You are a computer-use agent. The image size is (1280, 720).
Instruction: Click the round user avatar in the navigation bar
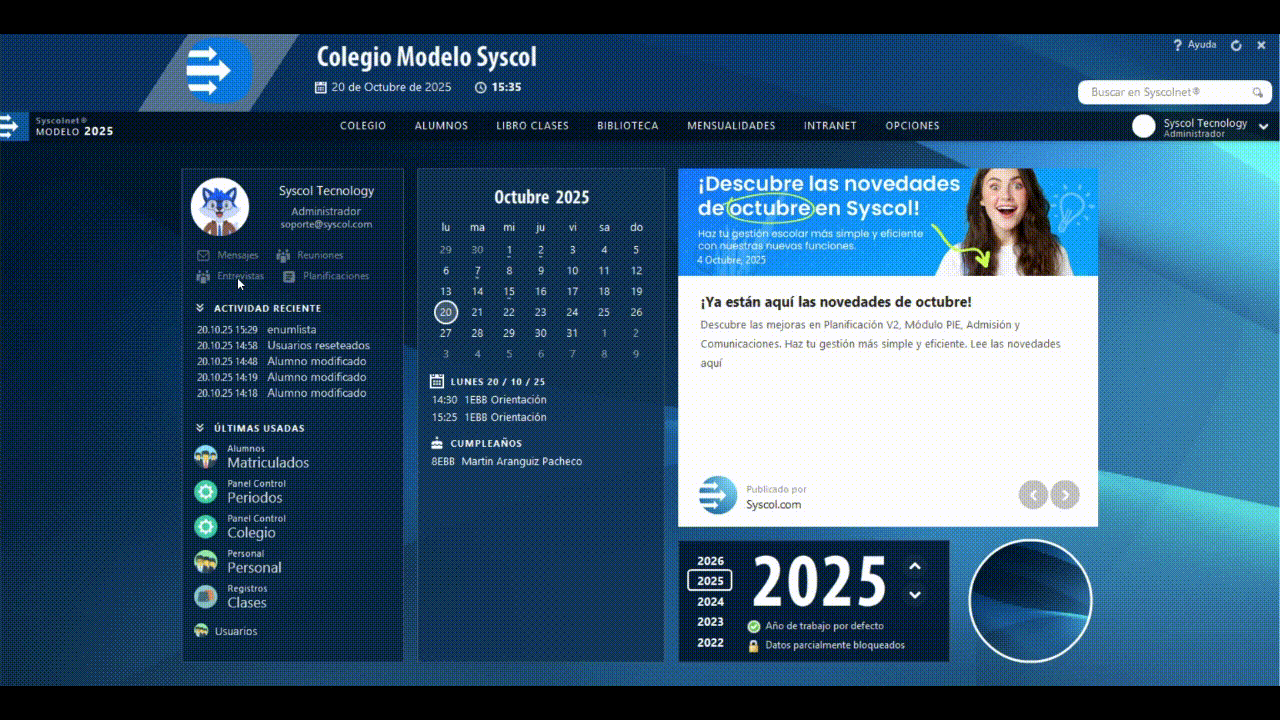[1144, 126]
